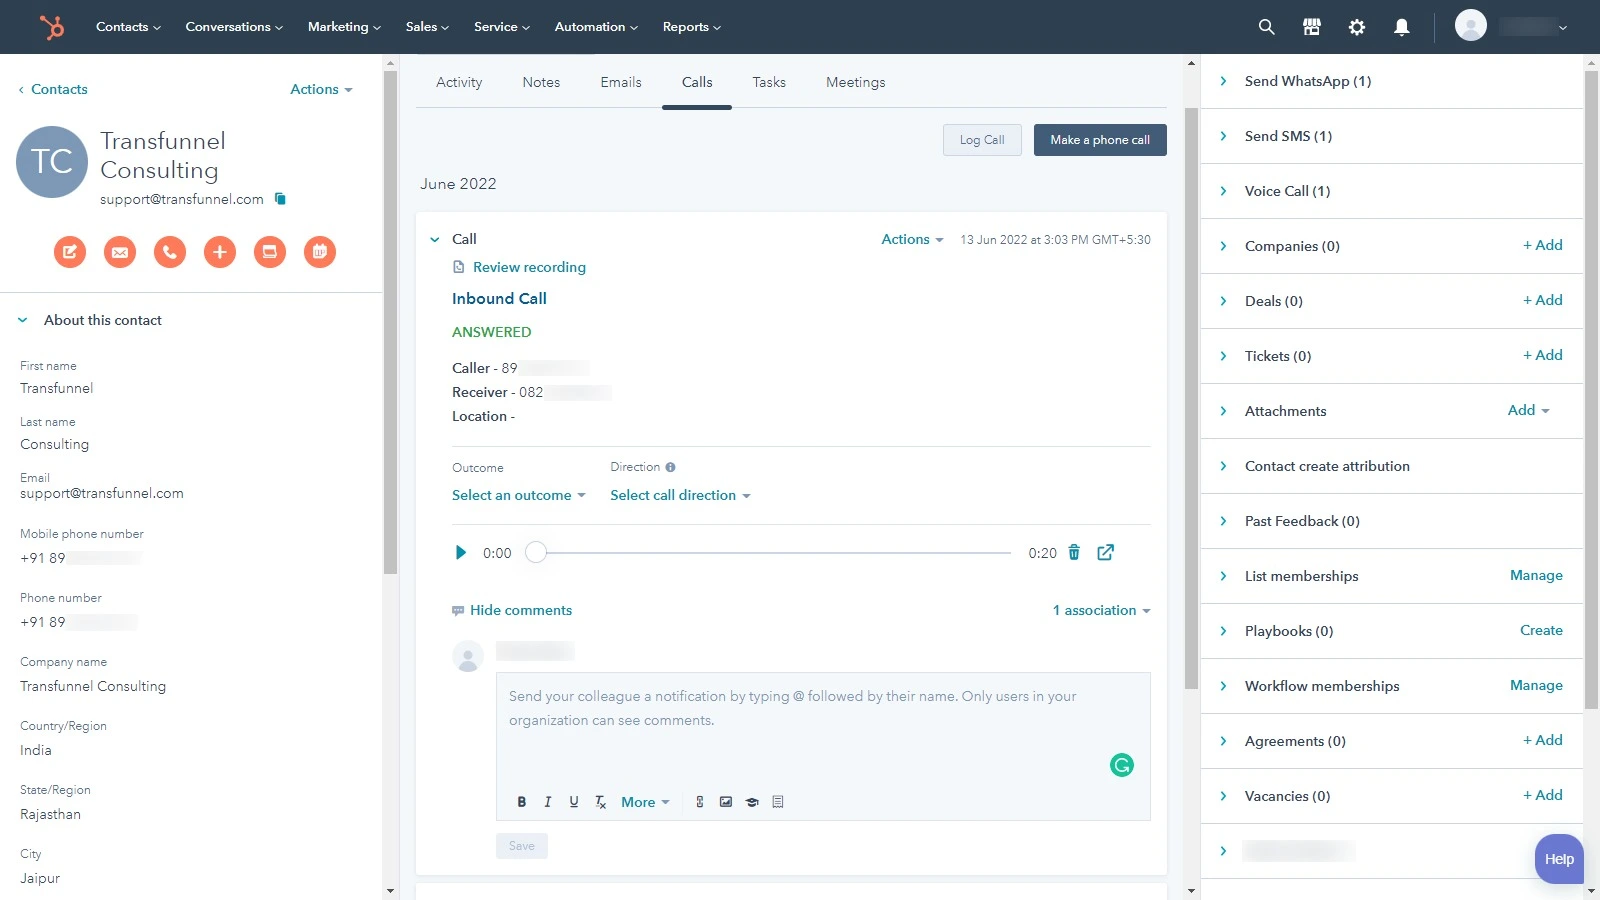Click the Note edit icon in contact actions

(70, 252)
